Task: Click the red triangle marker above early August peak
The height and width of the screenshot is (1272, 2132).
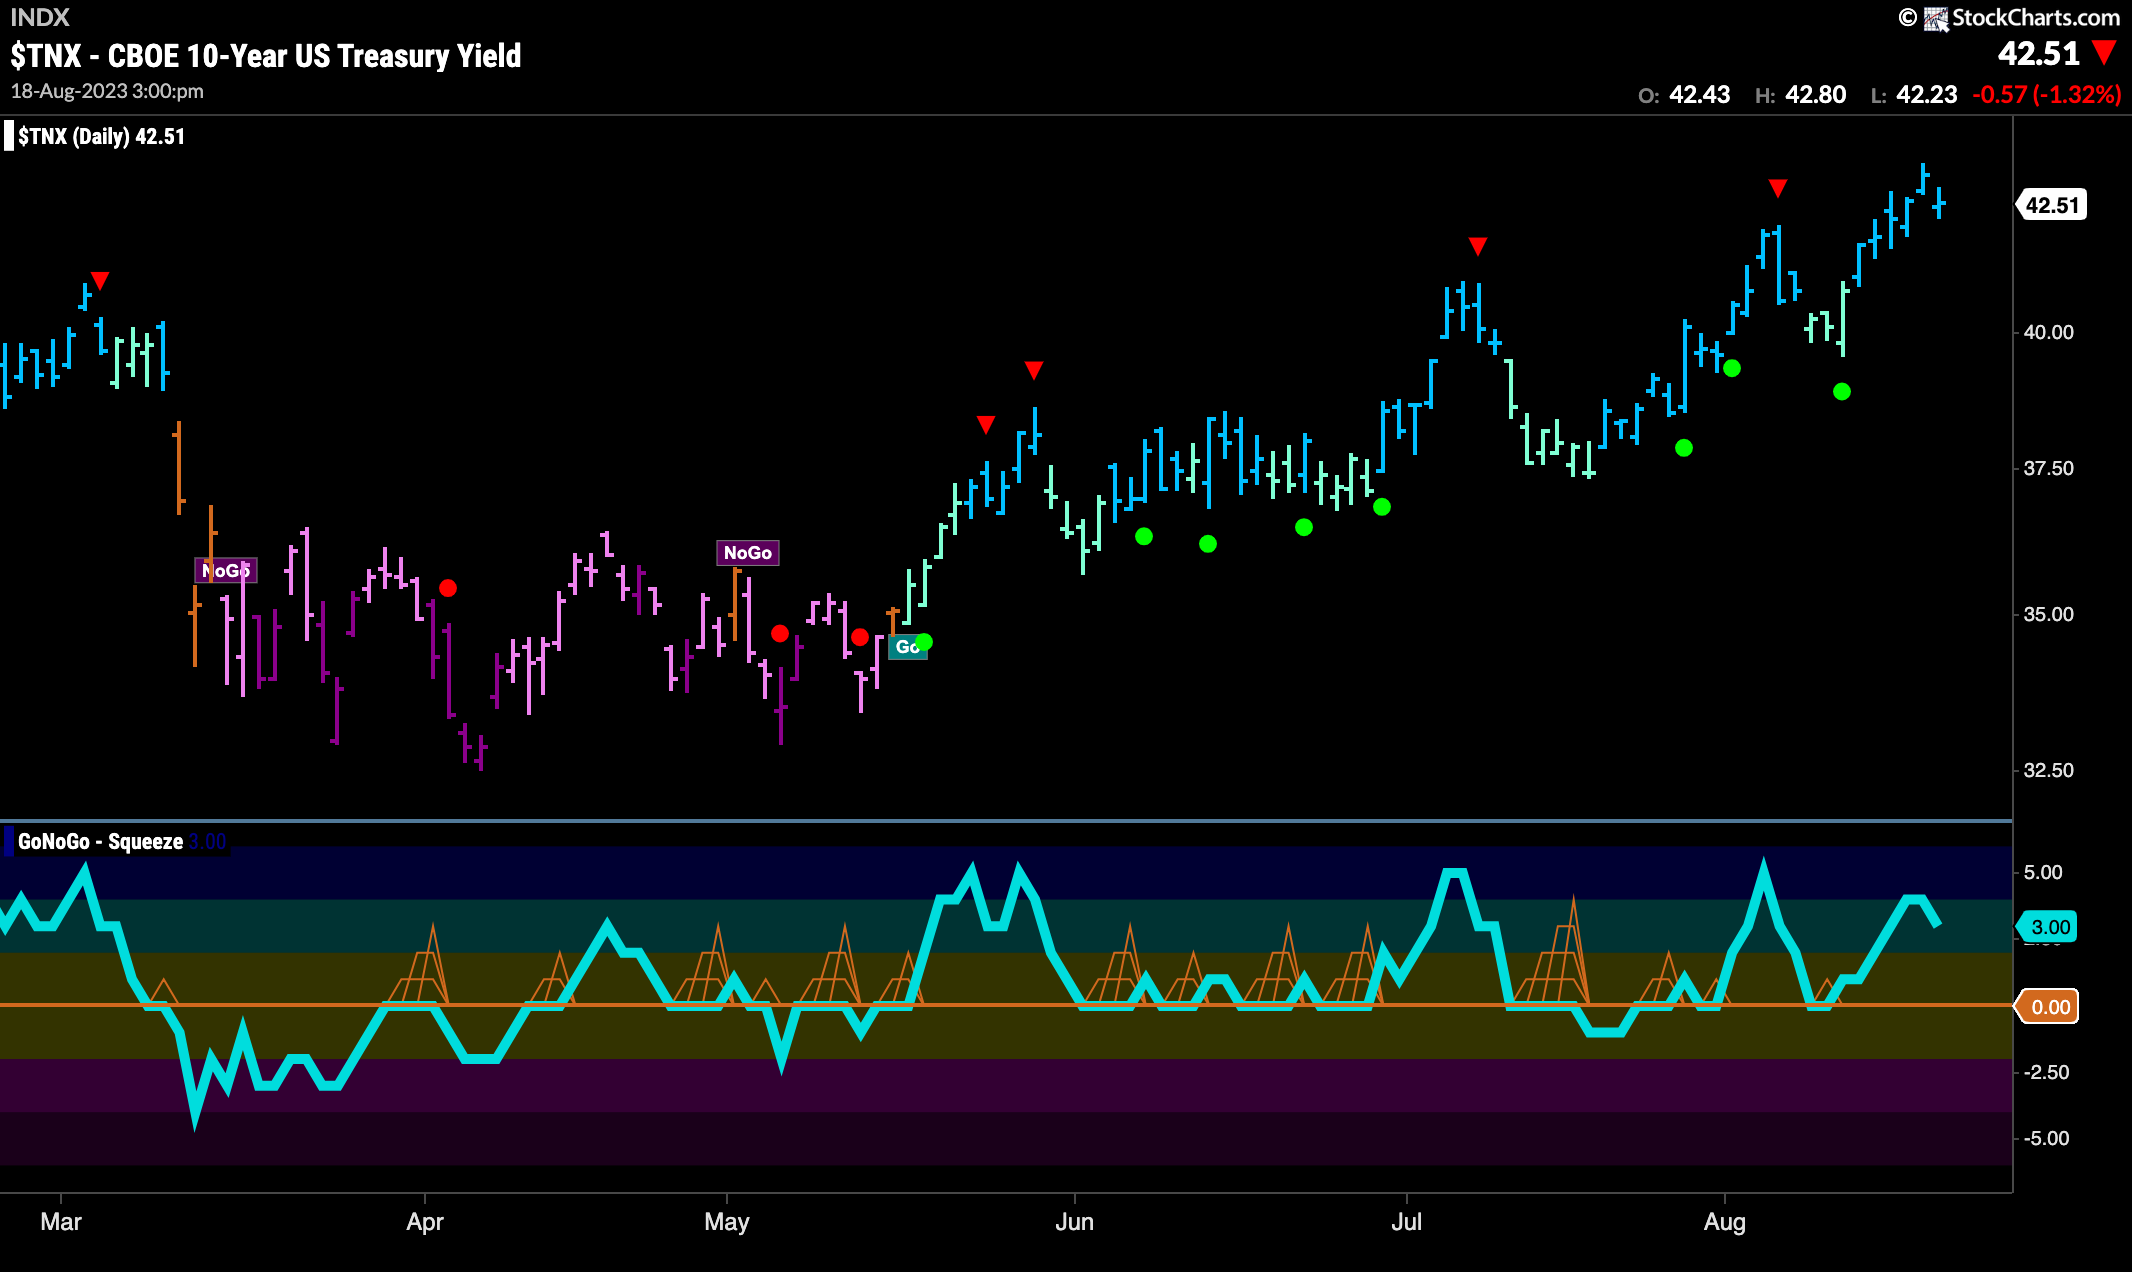Action: (x=1777, y=188)
